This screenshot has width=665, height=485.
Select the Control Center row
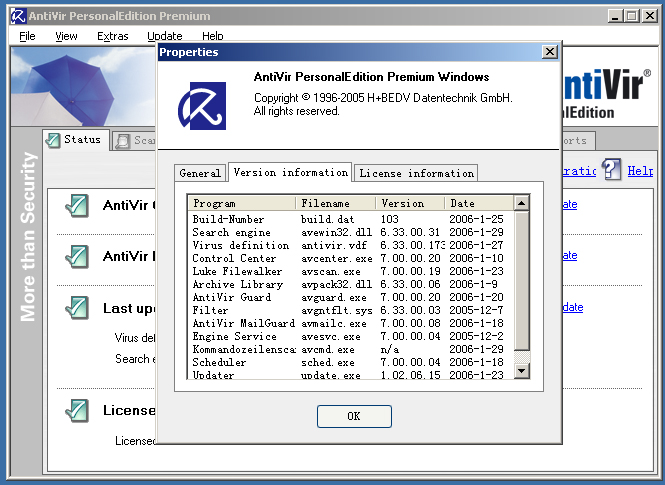pyautogui.click(x=351, y=258)
